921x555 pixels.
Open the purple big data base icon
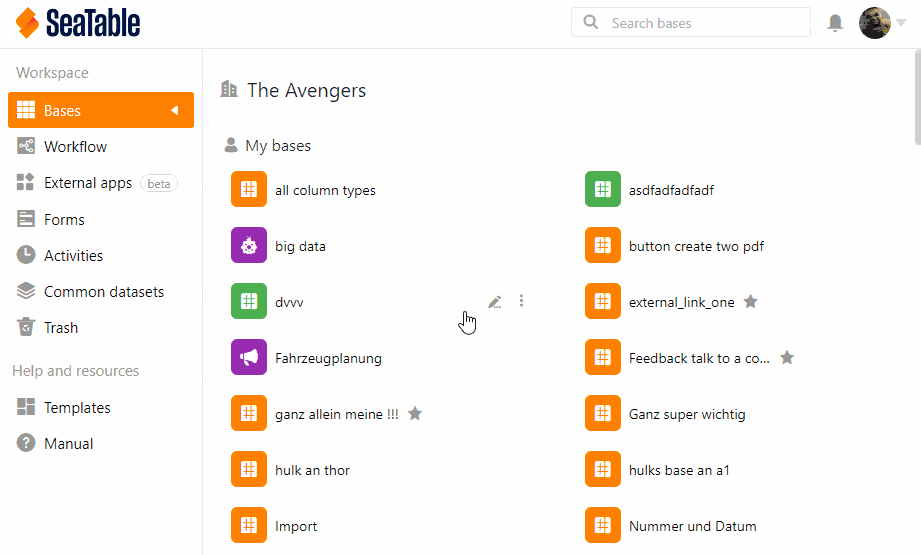tap(249, 245)
